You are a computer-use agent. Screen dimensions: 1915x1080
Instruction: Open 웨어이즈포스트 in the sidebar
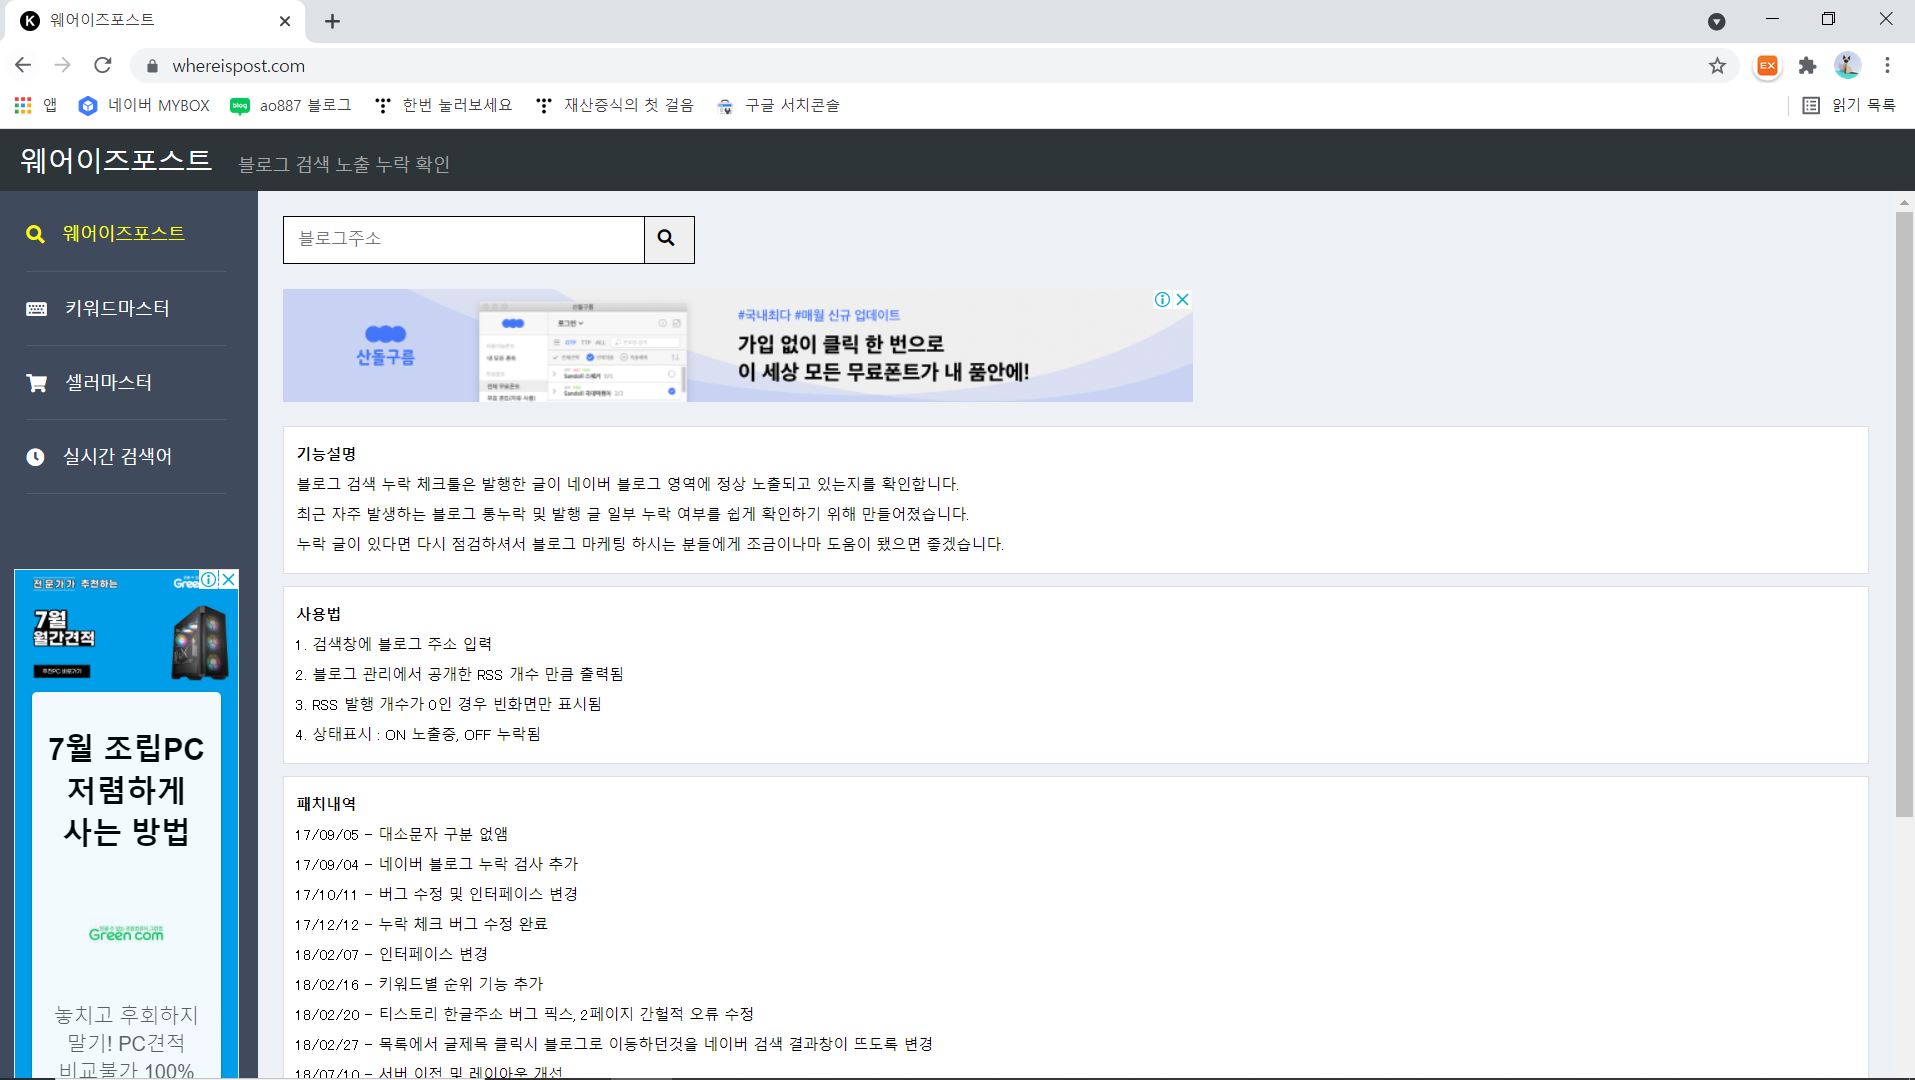[x=124, y=234]
